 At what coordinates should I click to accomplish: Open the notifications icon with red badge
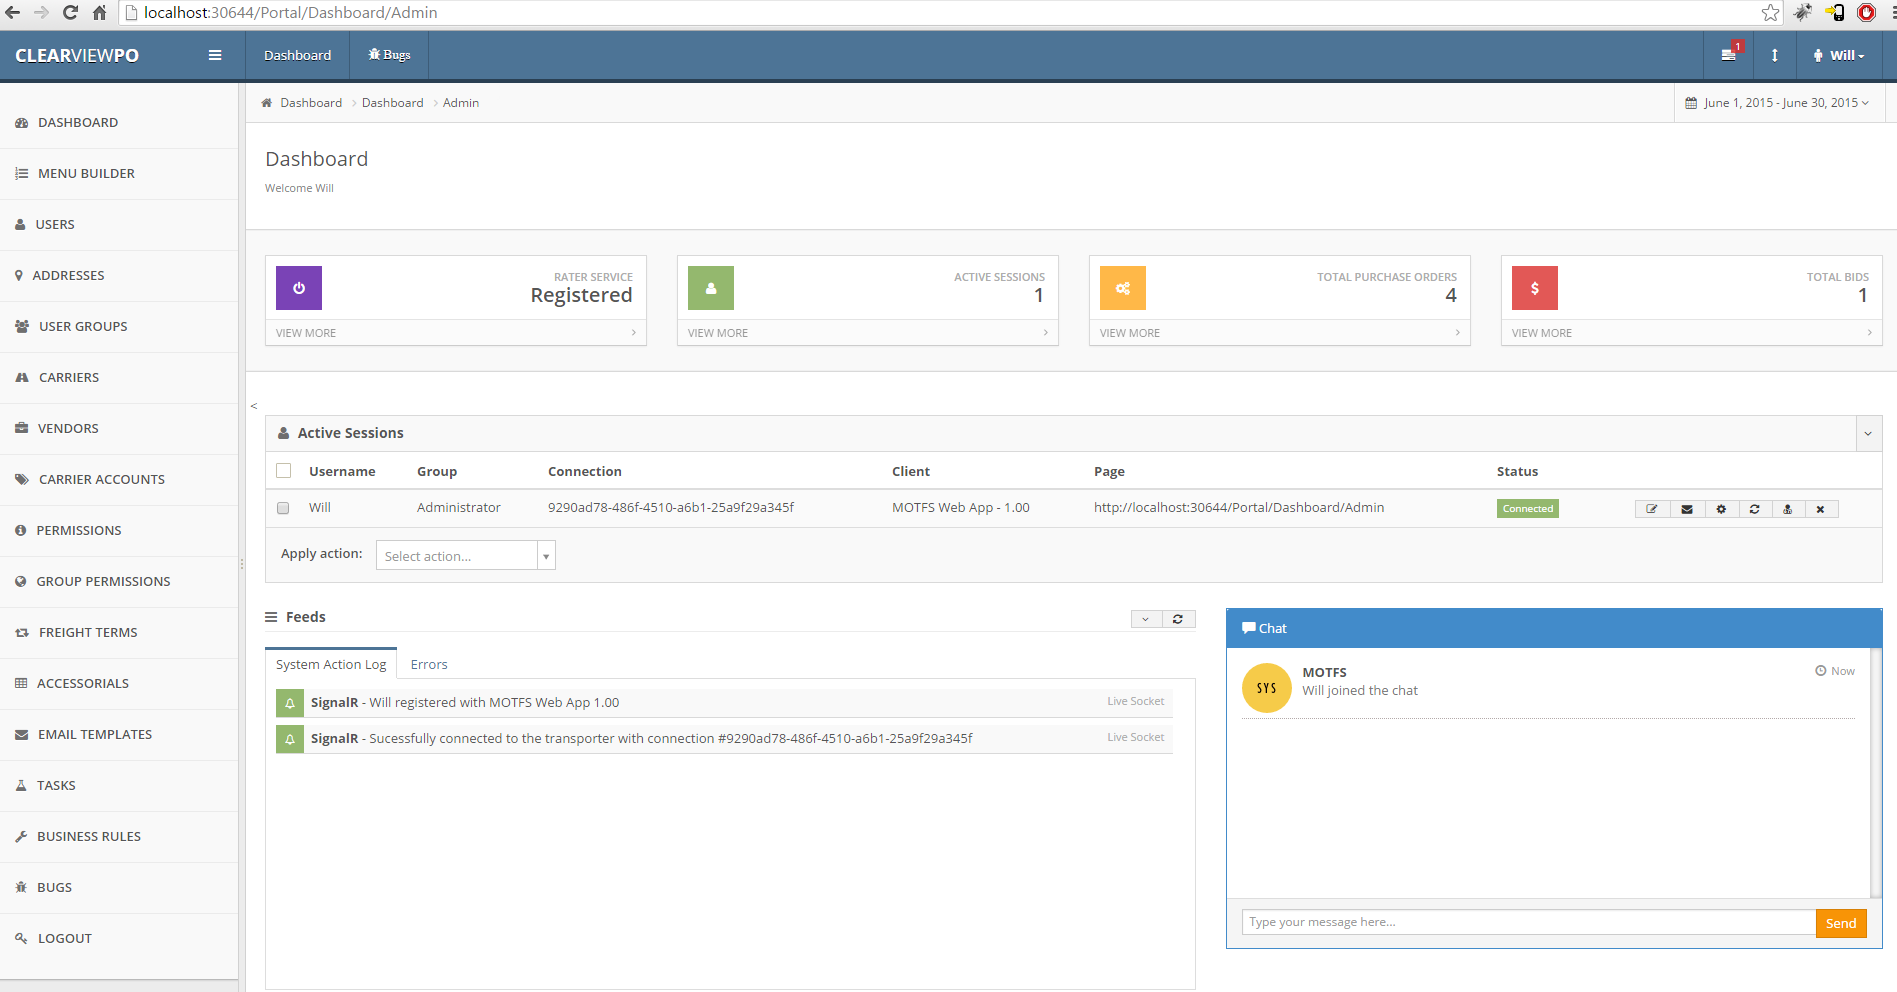coord(1729,55)
